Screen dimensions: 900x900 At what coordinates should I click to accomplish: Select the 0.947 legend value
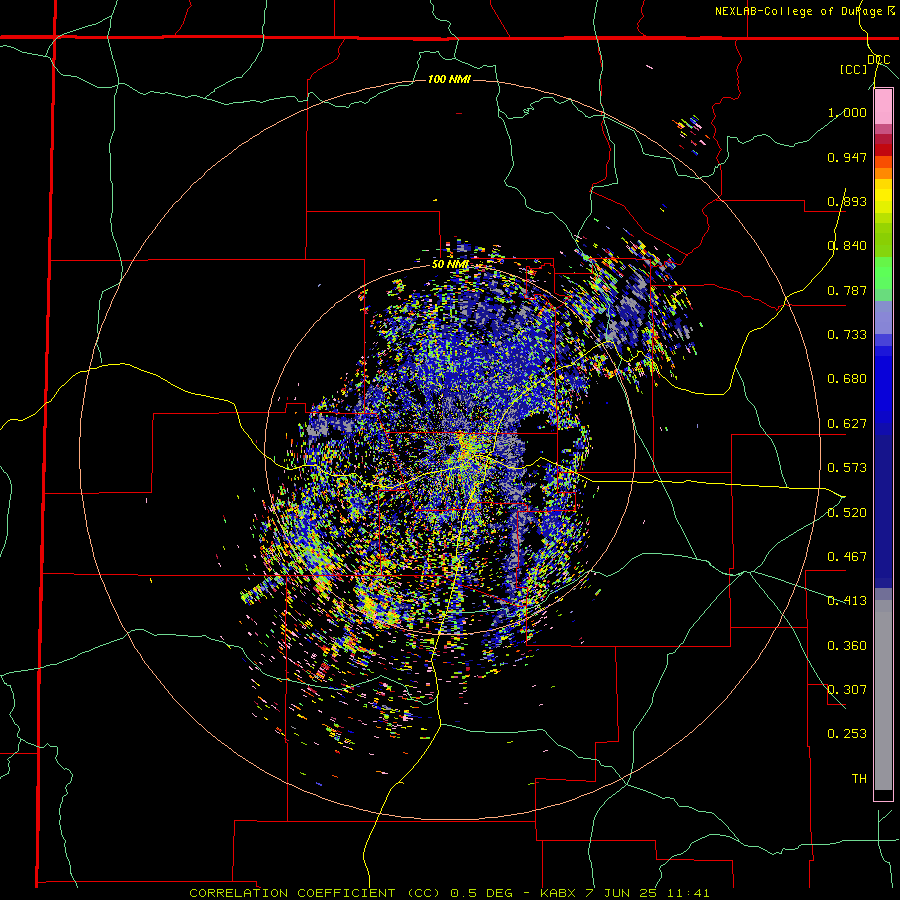click(x=847, y=157)
